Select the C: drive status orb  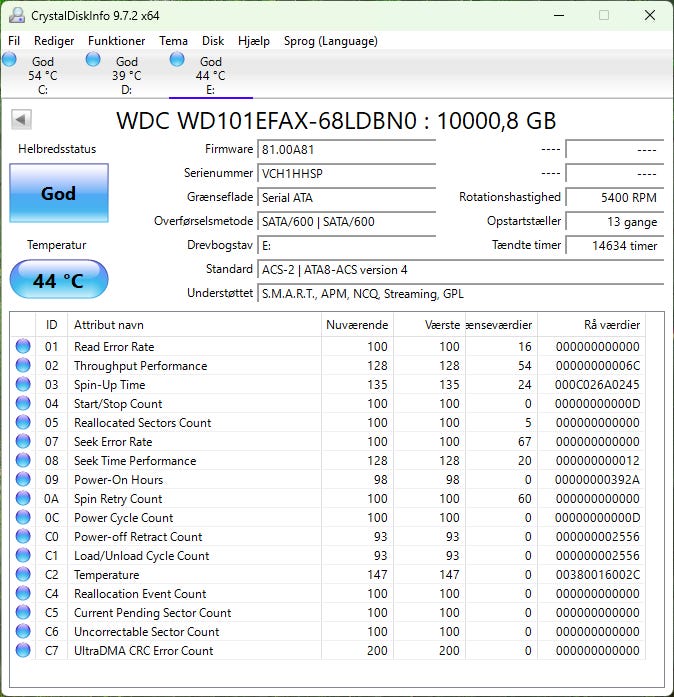pyautogui.click(x=10, y=60)
